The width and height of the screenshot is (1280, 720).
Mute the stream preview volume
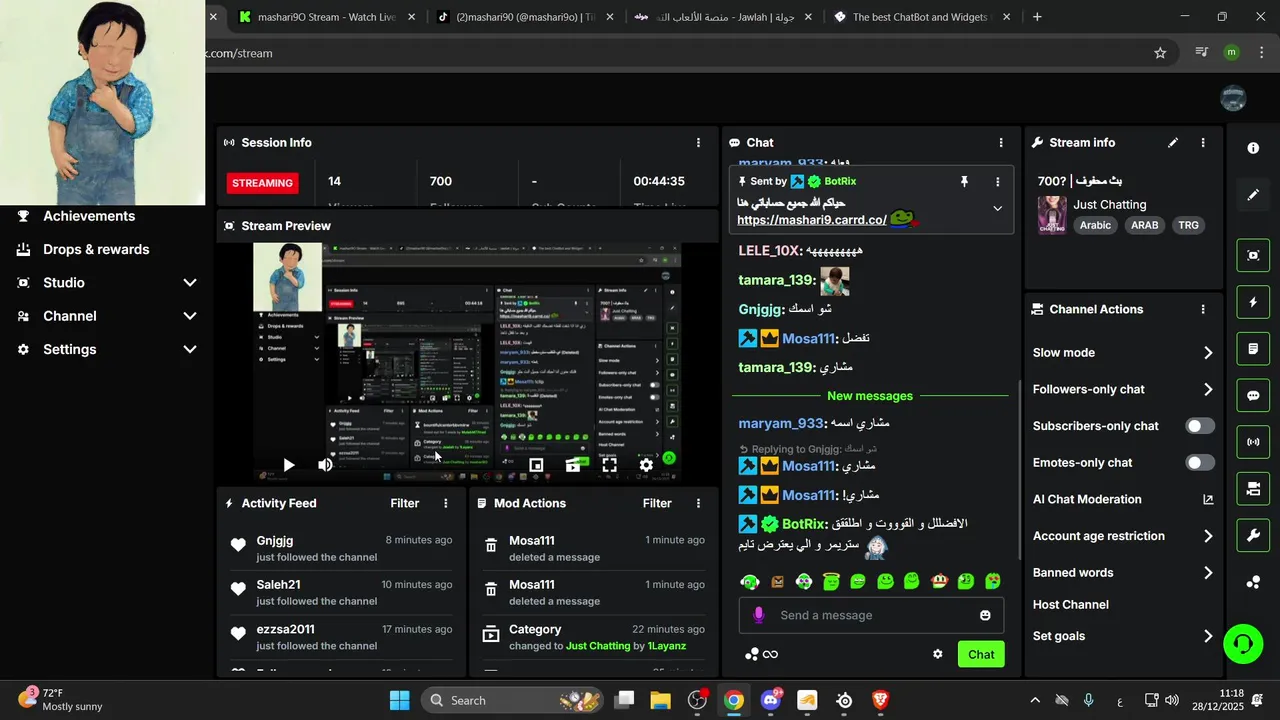(x=325, y=465)
